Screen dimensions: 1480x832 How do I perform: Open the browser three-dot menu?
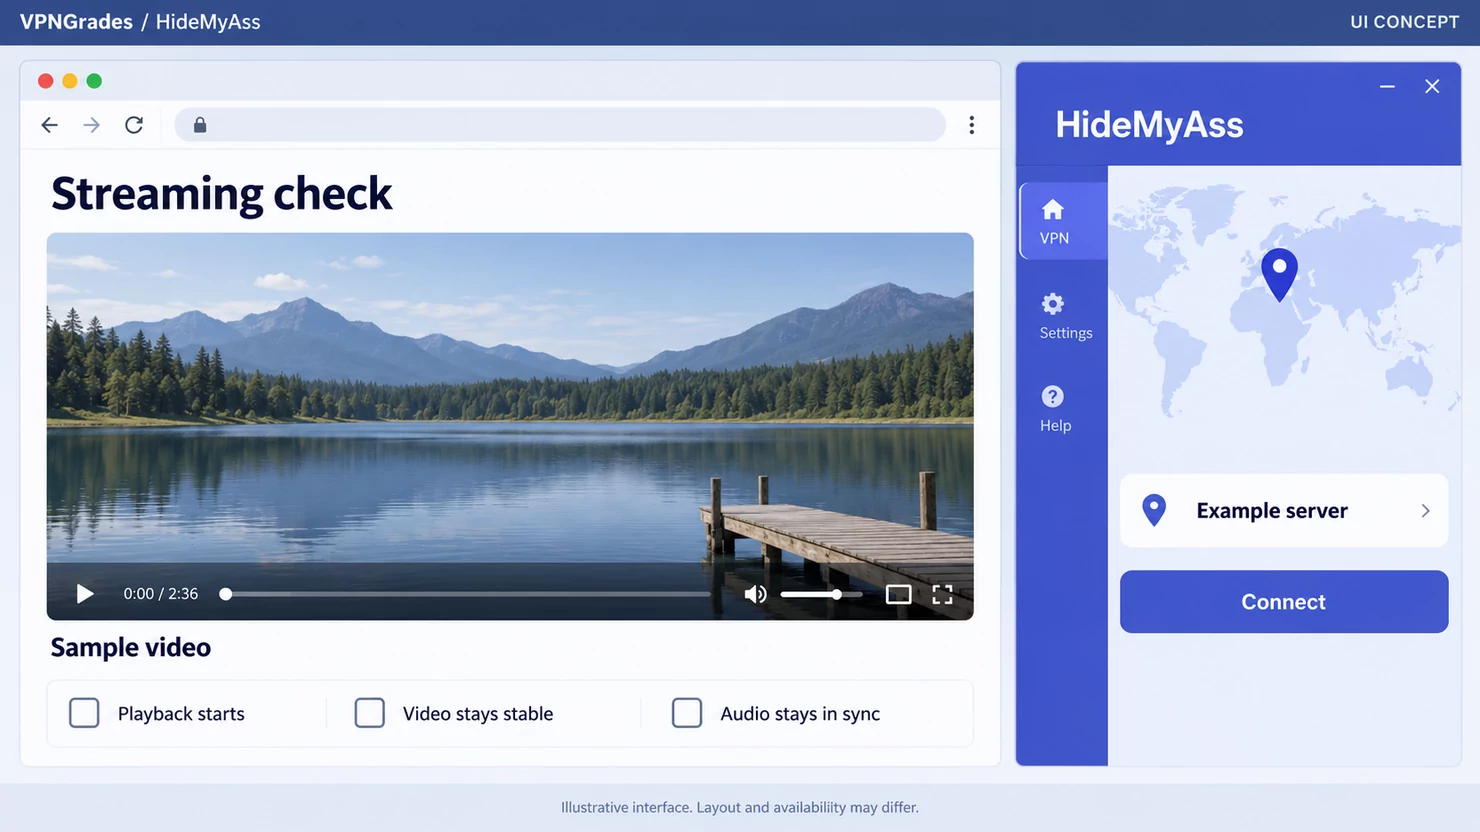pos(971,125)
